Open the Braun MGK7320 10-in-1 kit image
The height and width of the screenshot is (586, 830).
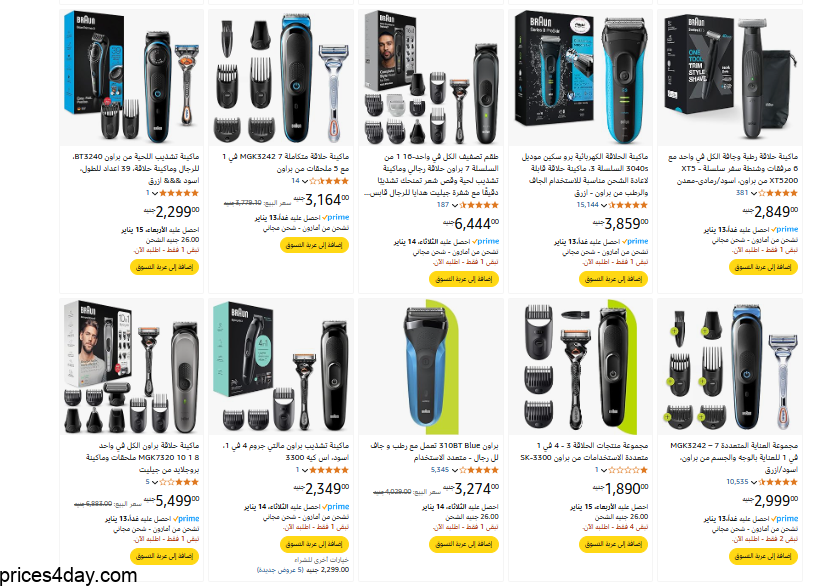[131, 366]
